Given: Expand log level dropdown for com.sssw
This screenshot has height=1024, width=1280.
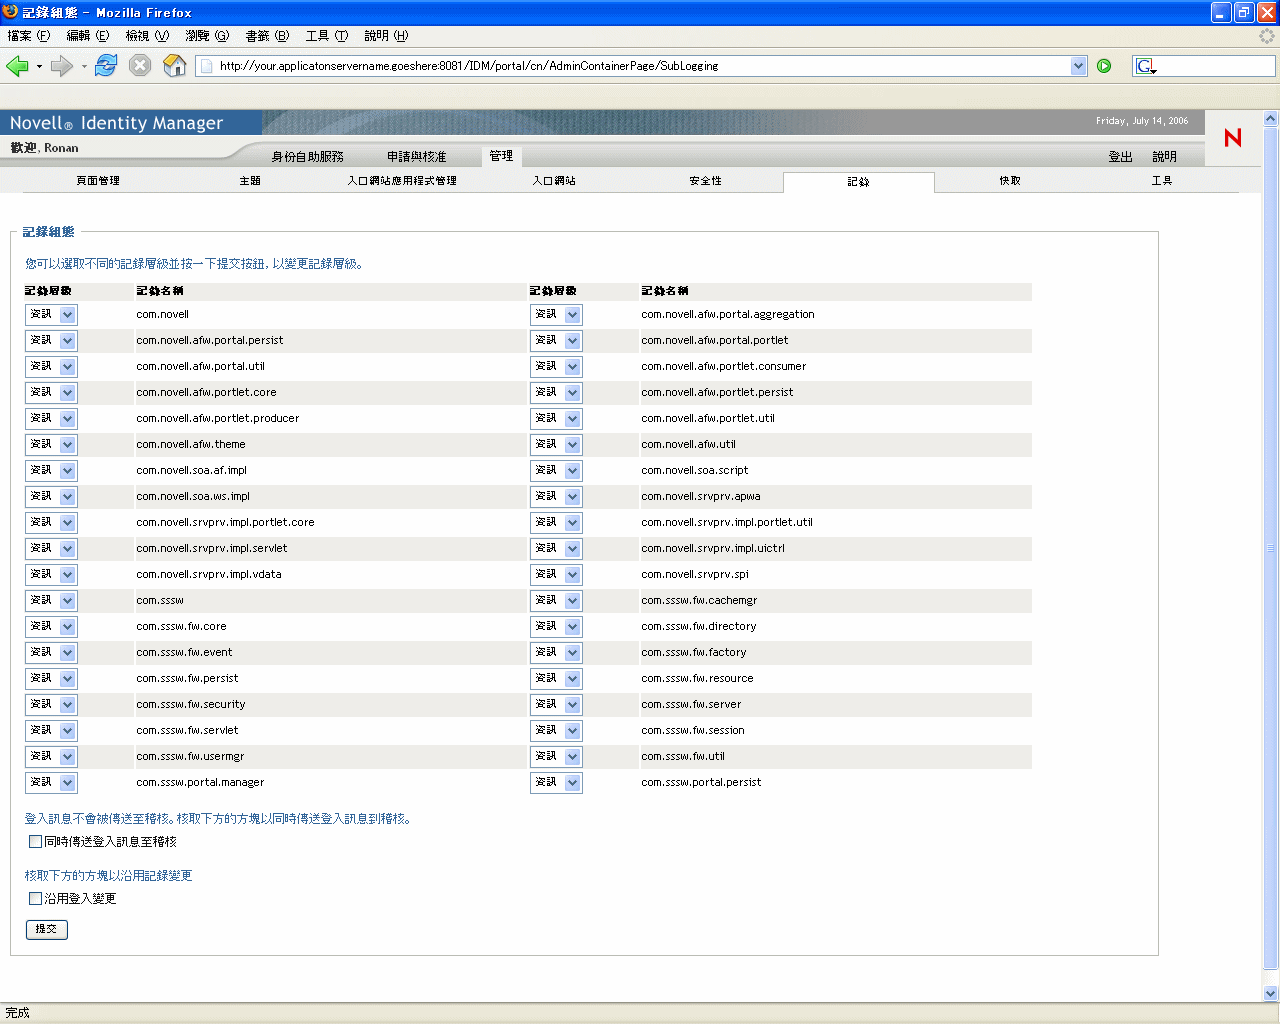Looking at the screenshot, I should point(51,601).
